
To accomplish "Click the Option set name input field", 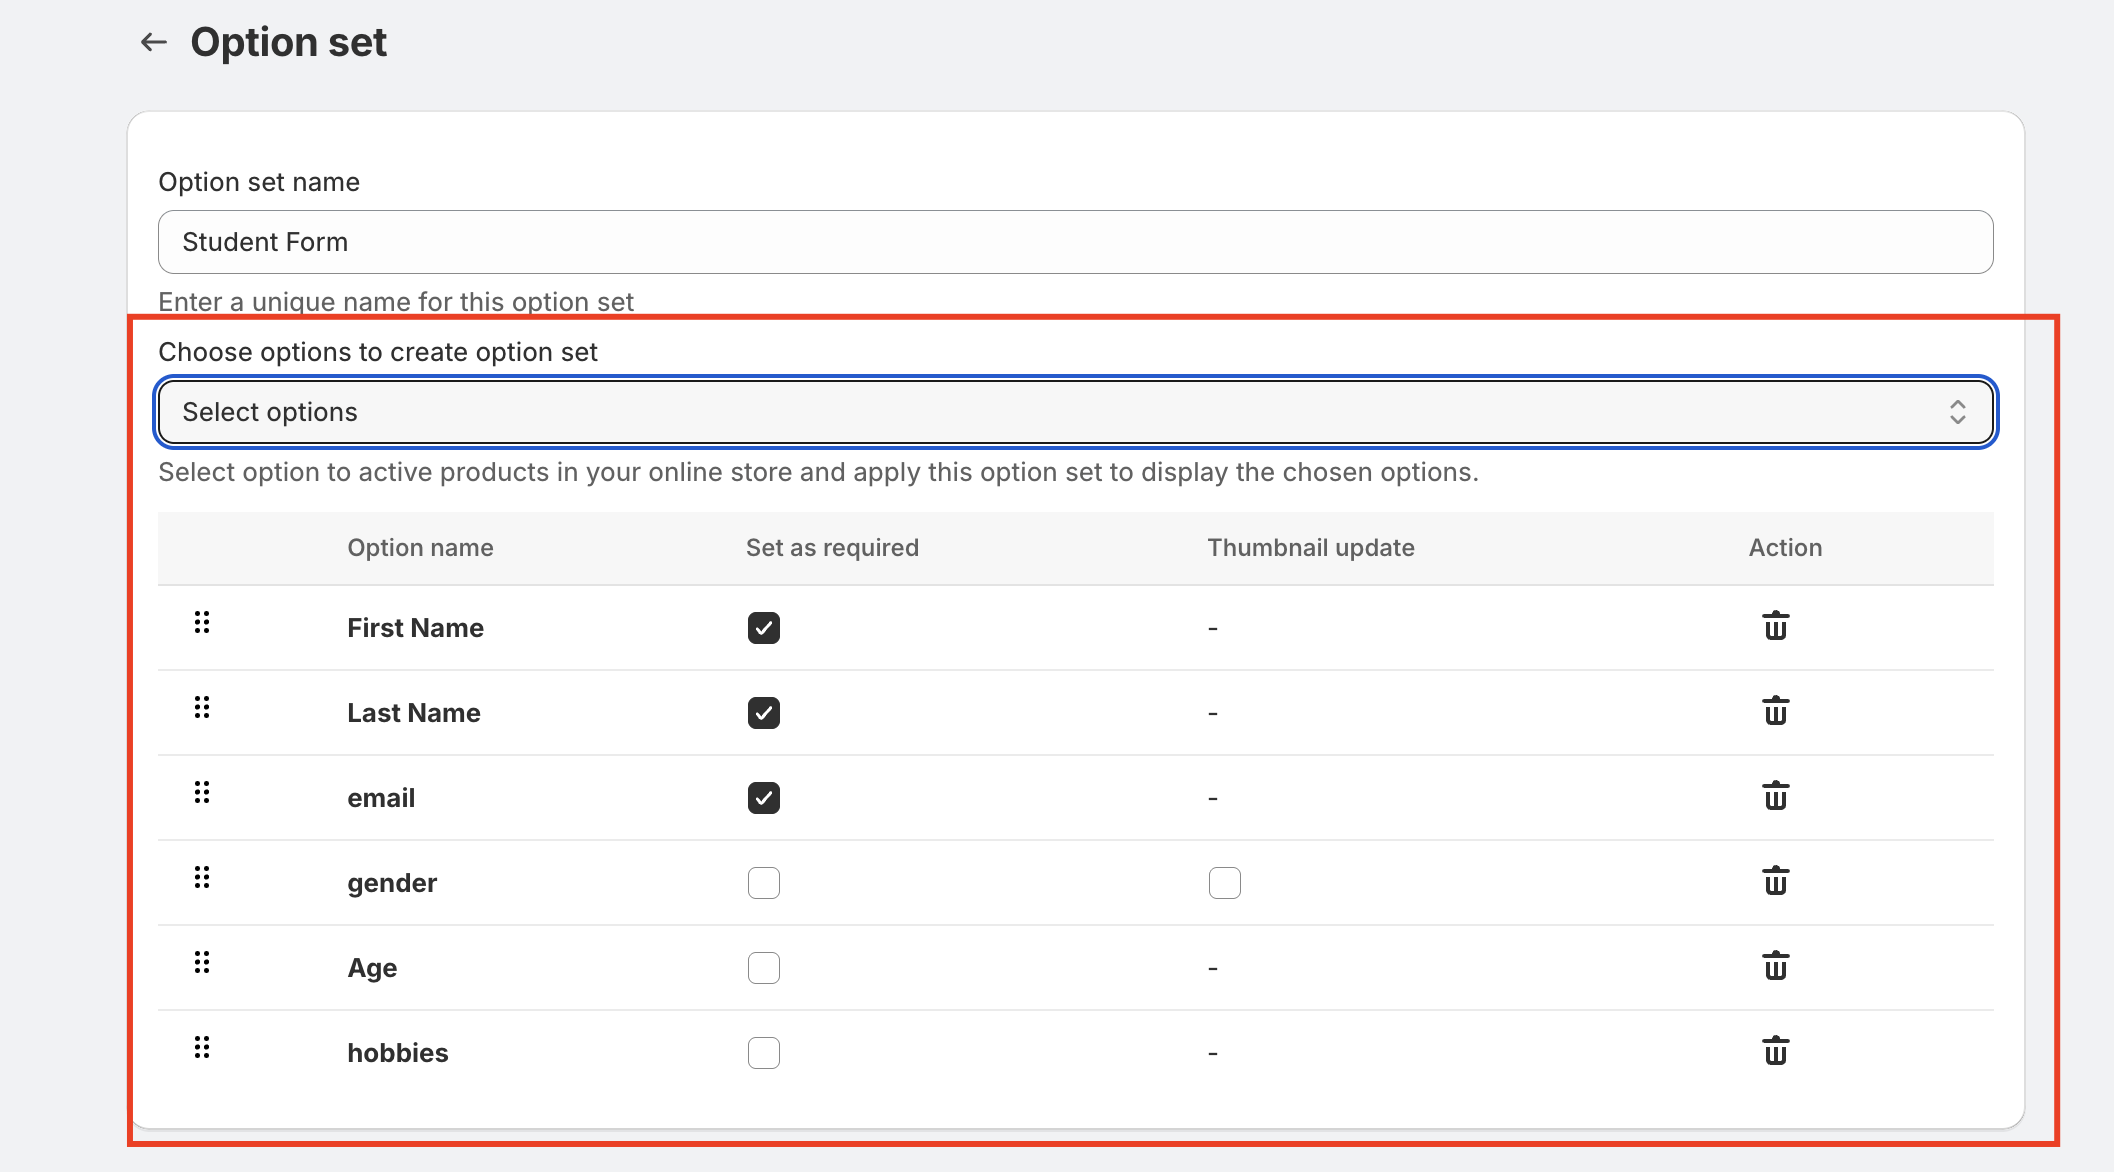I will tap(1075, 242).
